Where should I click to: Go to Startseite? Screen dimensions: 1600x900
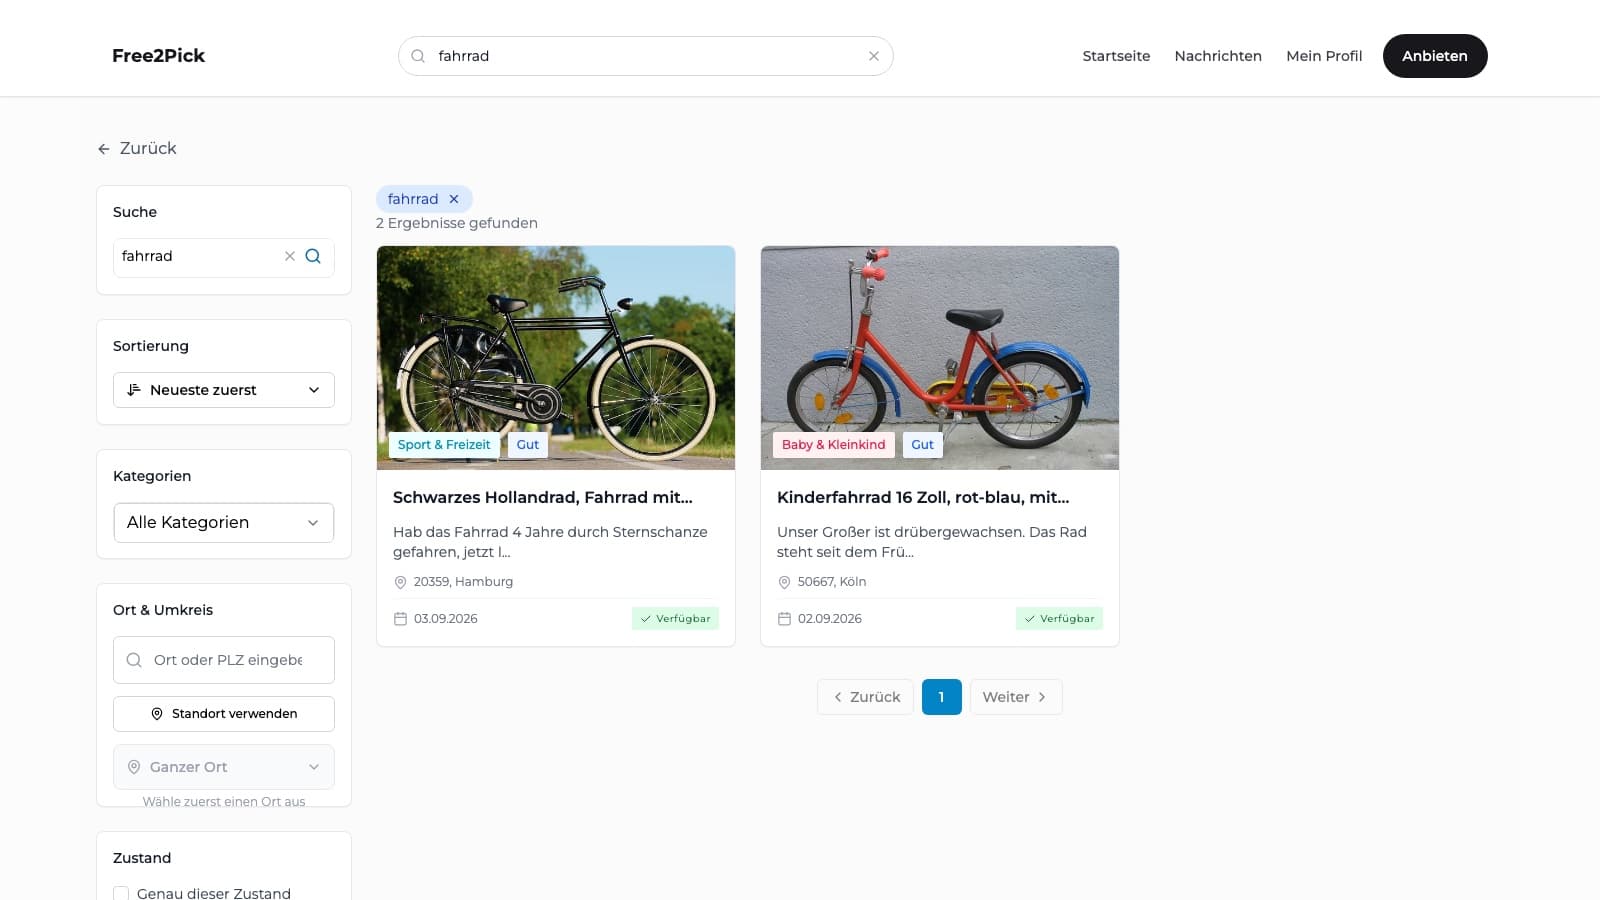1116,56
